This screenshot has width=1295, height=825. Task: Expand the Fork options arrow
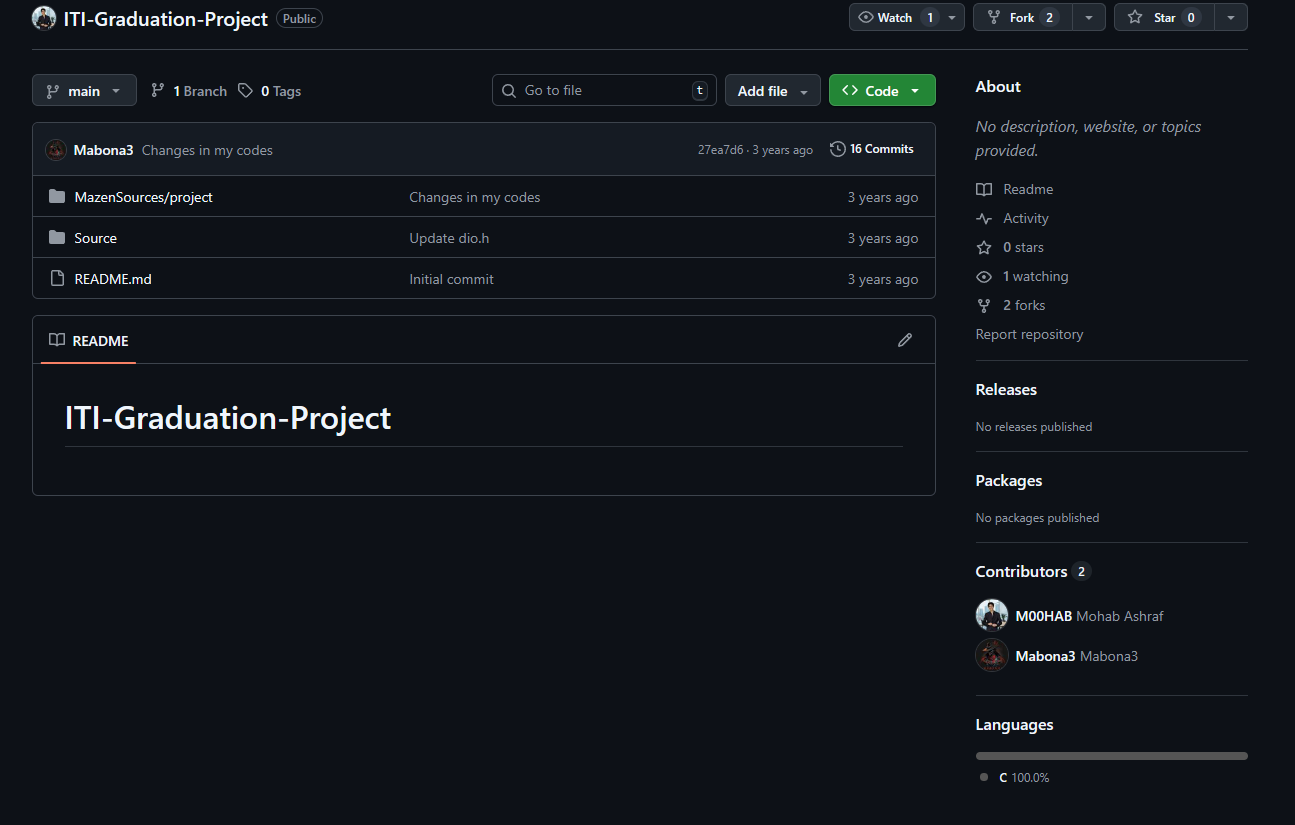click(1088, 18)
